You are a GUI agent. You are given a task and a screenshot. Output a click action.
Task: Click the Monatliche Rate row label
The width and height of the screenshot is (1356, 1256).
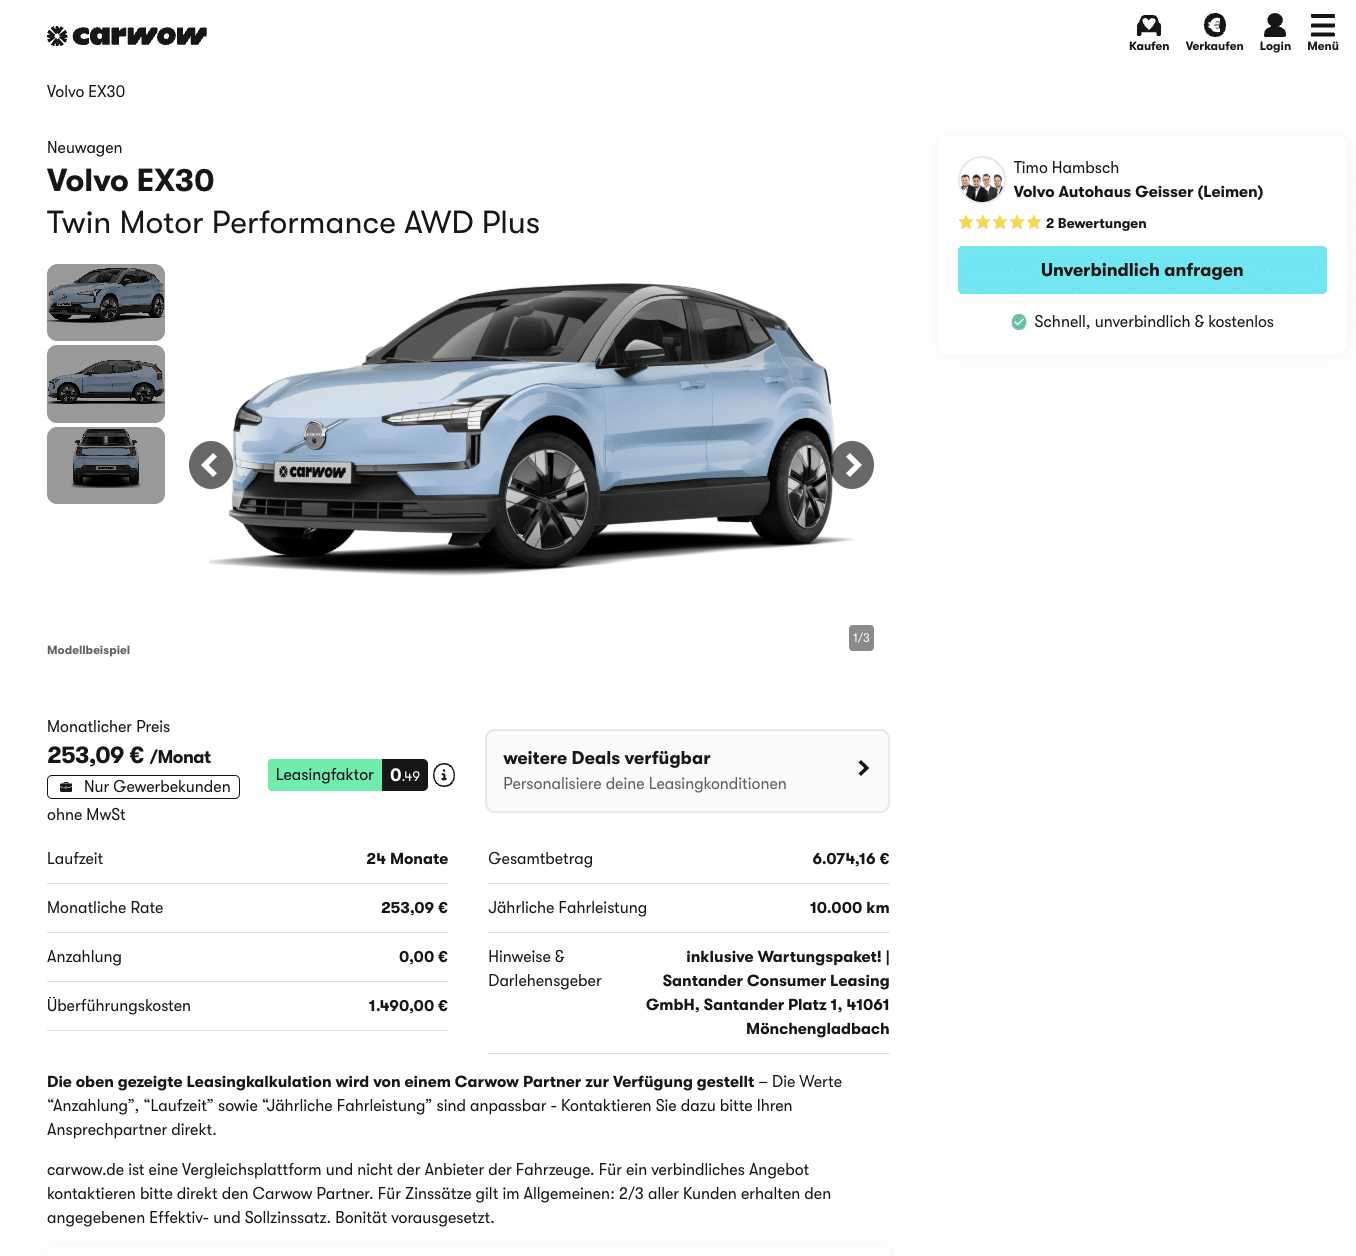pos(105,908)
